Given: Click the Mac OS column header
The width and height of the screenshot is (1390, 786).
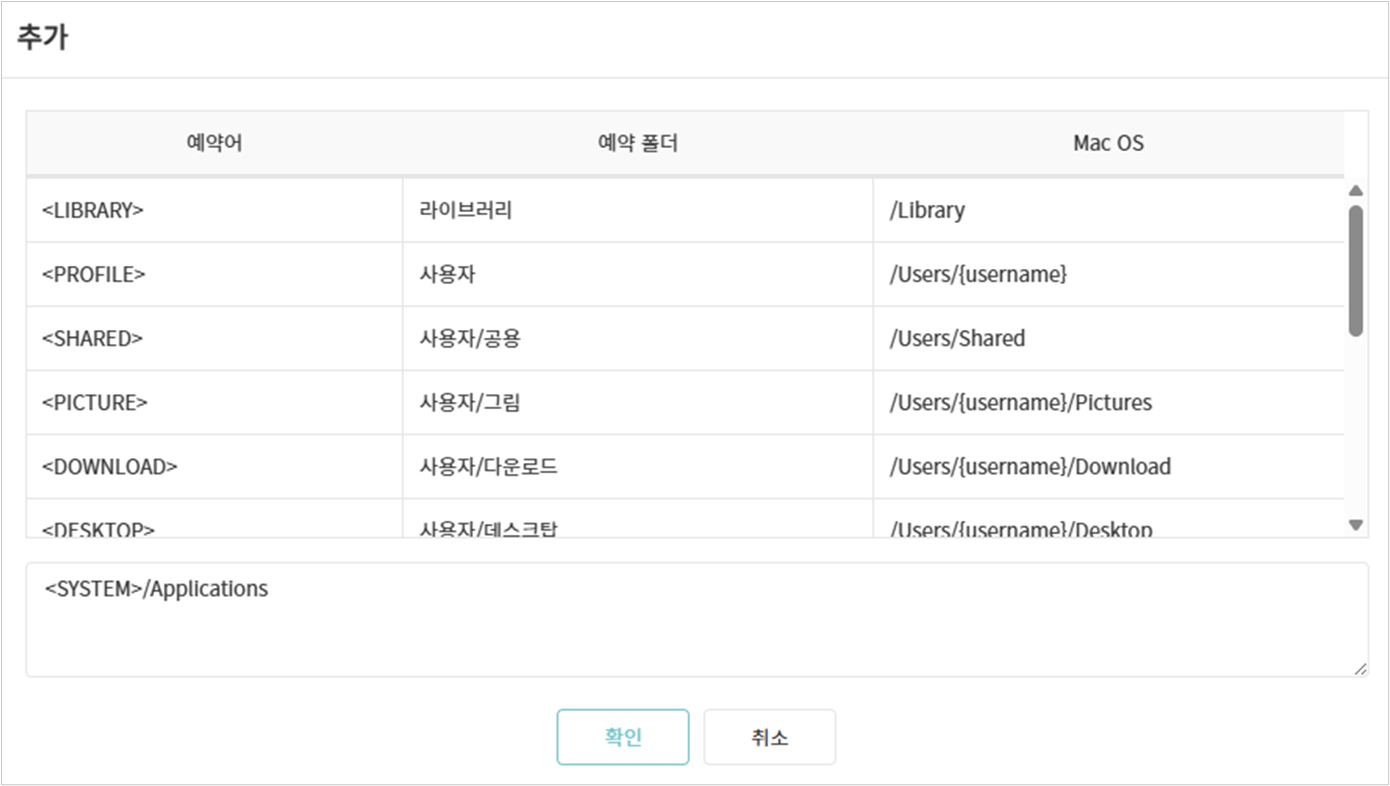Looking at the screenshot, I should [x=1108, y=143].
